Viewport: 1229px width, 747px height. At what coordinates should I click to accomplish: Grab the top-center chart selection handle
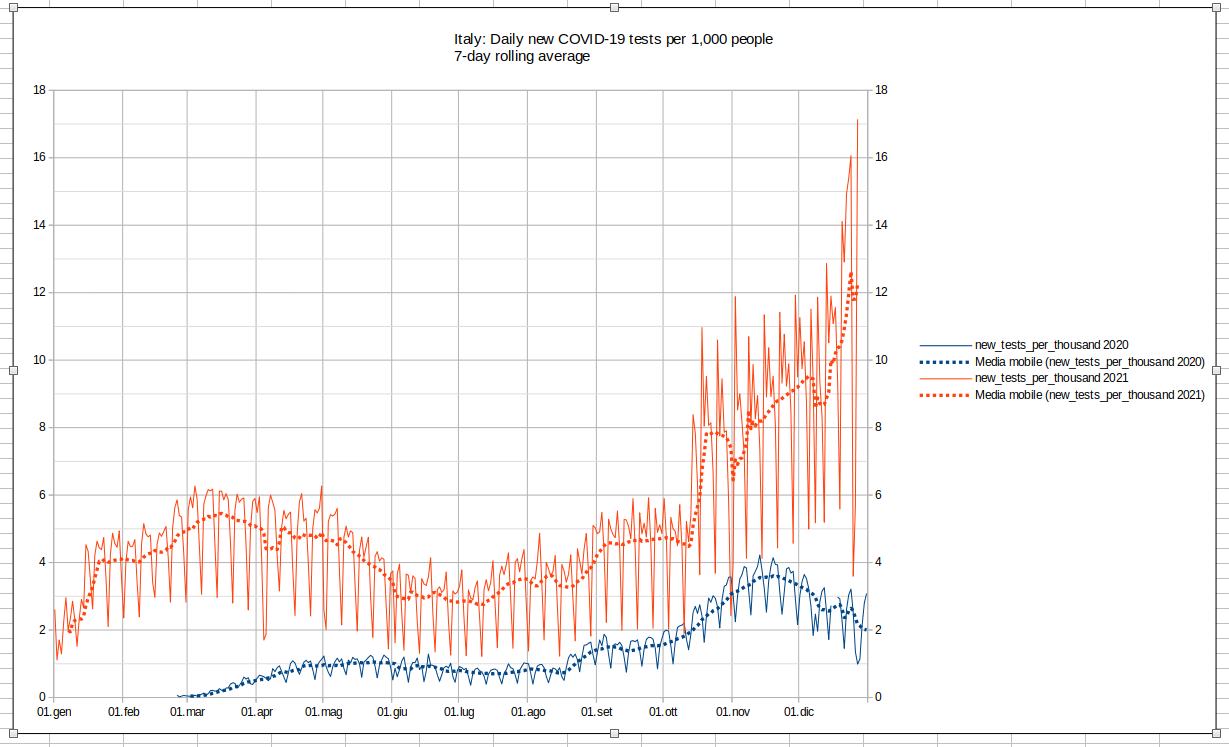point(614,7)
